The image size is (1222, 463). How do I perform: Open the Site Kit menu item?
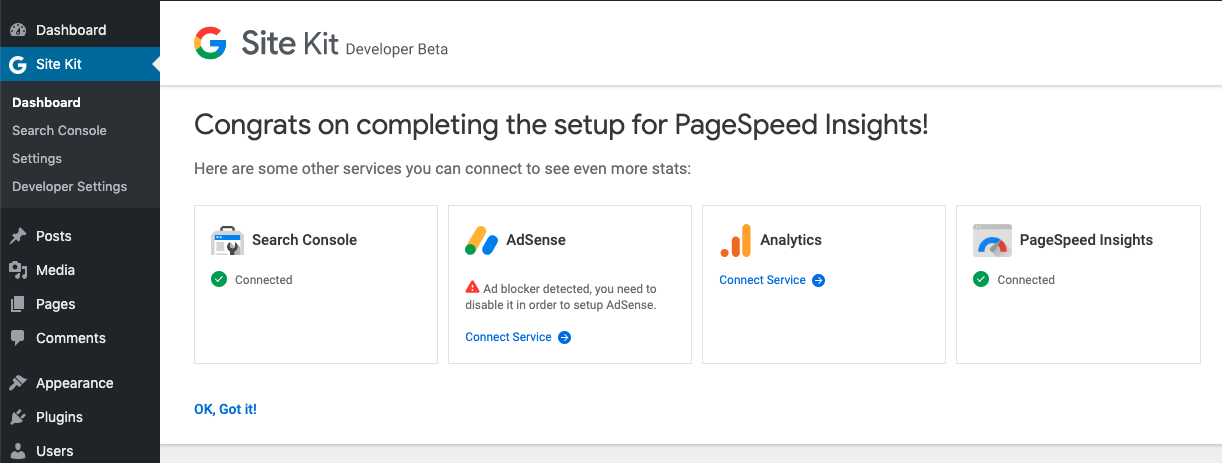80,64
